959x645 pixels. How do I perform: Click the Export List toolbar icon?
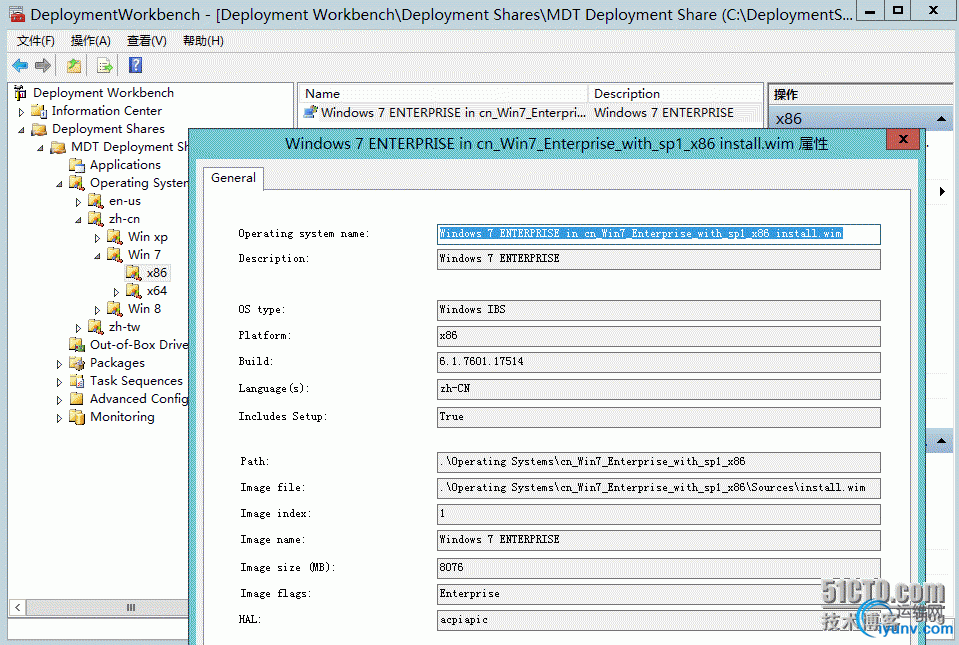tap(103, 66)
